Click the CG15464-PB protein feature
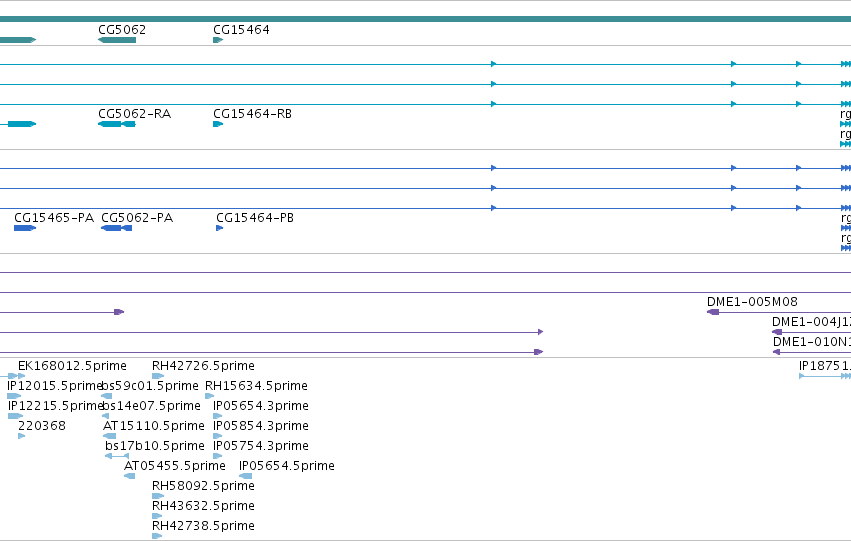This screenshot has width=851, height=541. [220, 228]
